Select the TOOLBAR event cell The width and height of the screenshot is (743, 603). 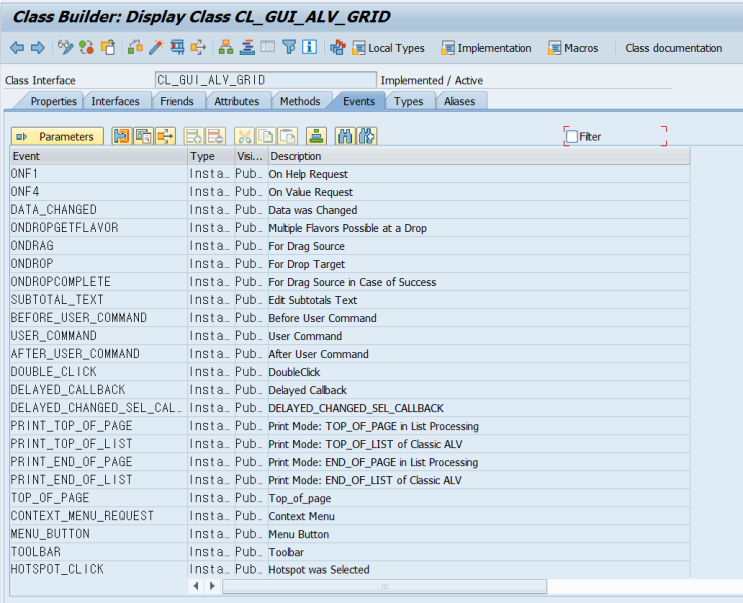tap(99, 552)
